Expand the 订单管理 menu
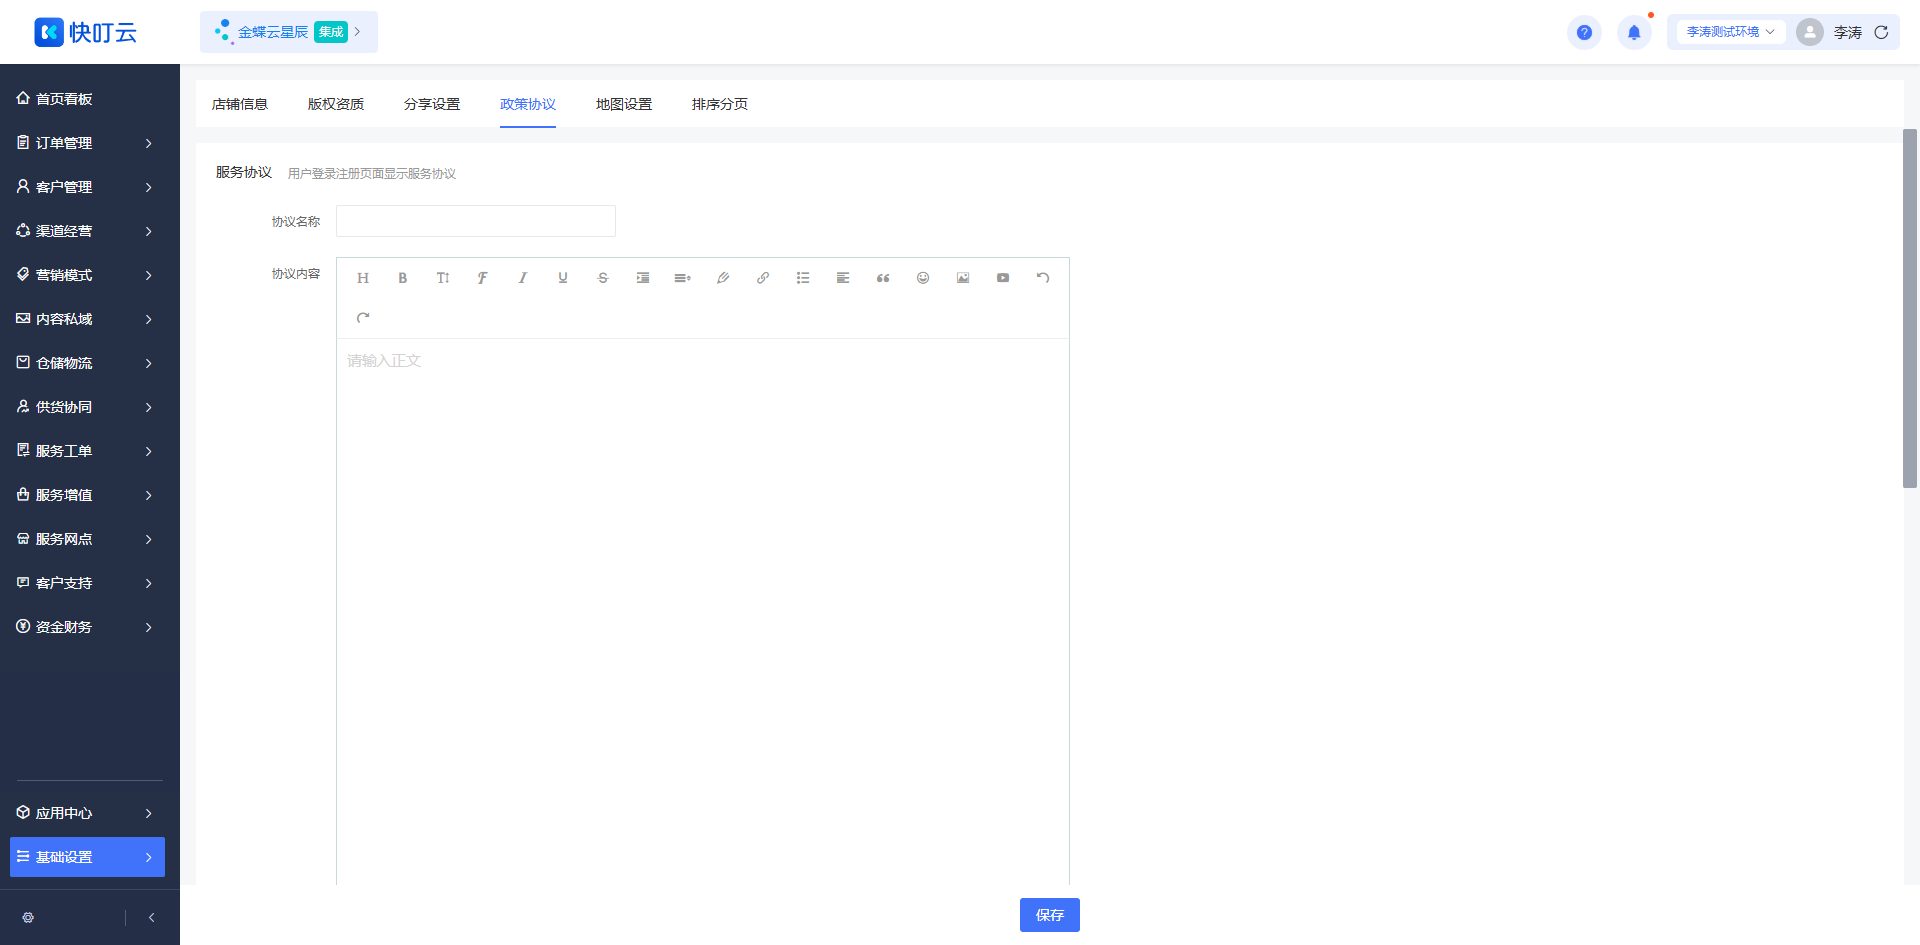1920x945 pixels. (x=87, y=143)
